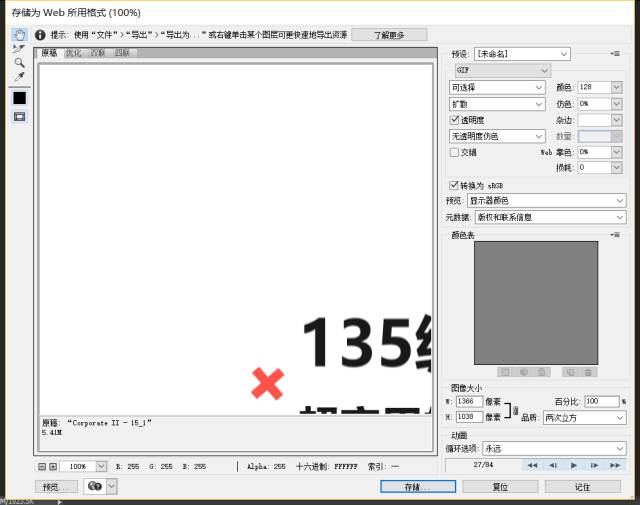Toggle the 转换为 sRGB checkbox
This screenshot has height=505, width=640.
(453, 185)
